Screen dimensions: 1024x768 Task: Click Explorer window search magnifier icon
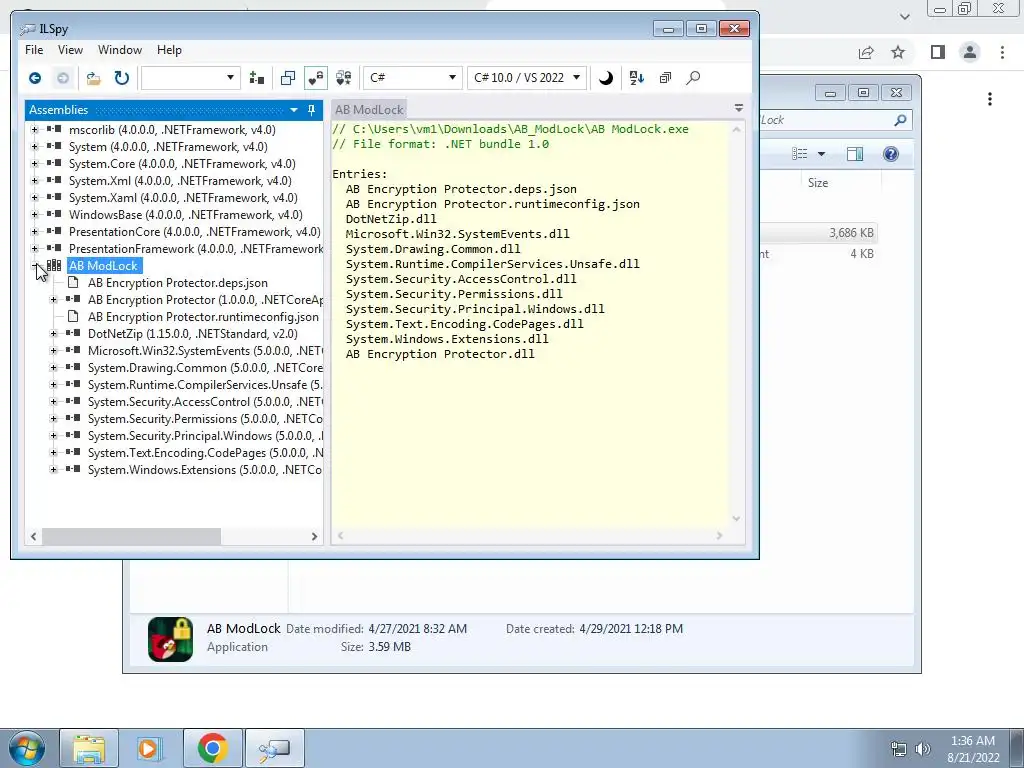[901, 120]
